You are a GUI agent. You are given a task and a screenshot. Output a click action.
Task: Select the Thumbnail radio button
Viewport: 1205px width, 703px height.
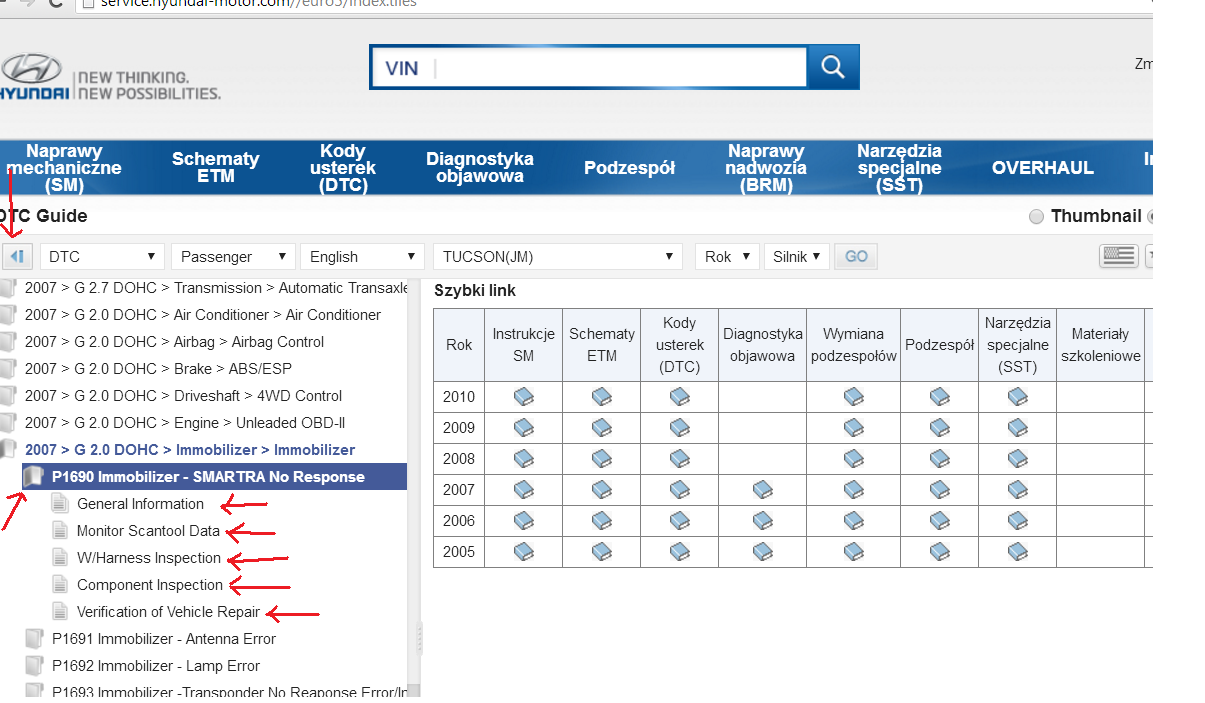pyautogui.click(x=1036, y=217)
